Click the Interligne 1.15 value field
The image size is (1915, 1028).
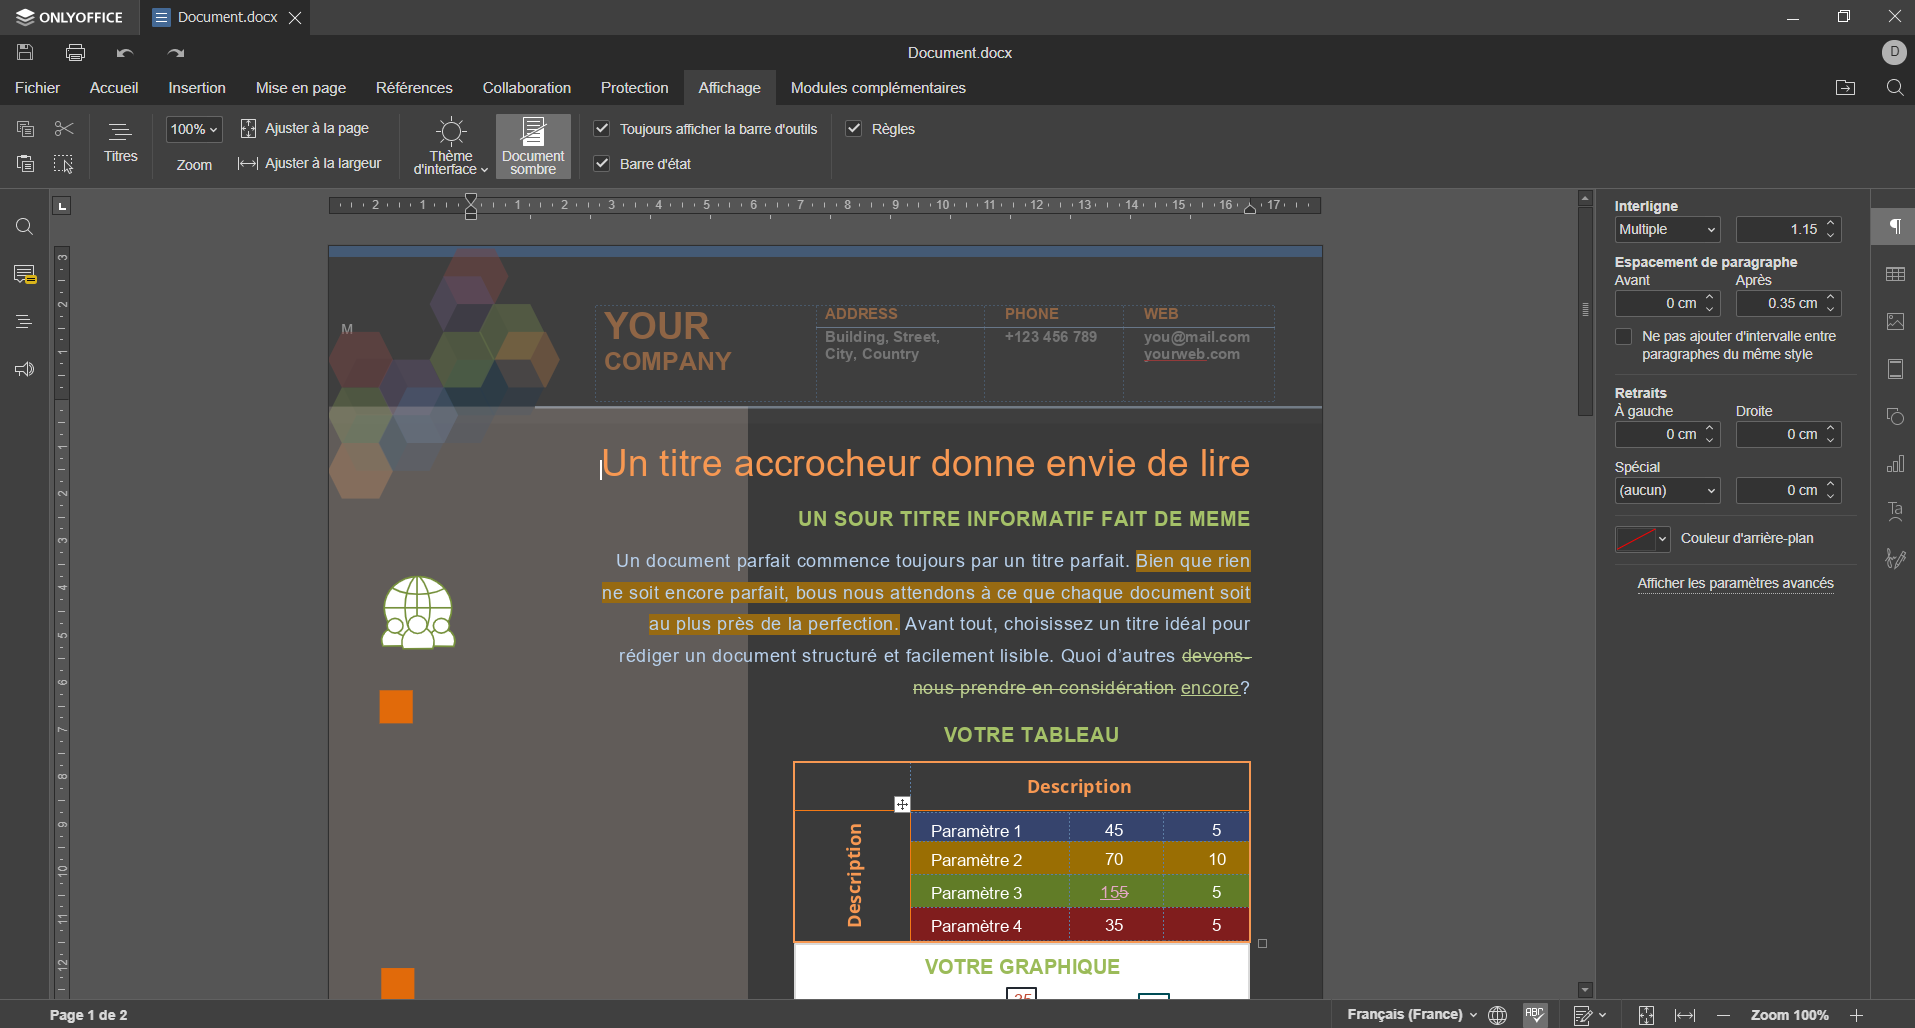click(1788, 229)
